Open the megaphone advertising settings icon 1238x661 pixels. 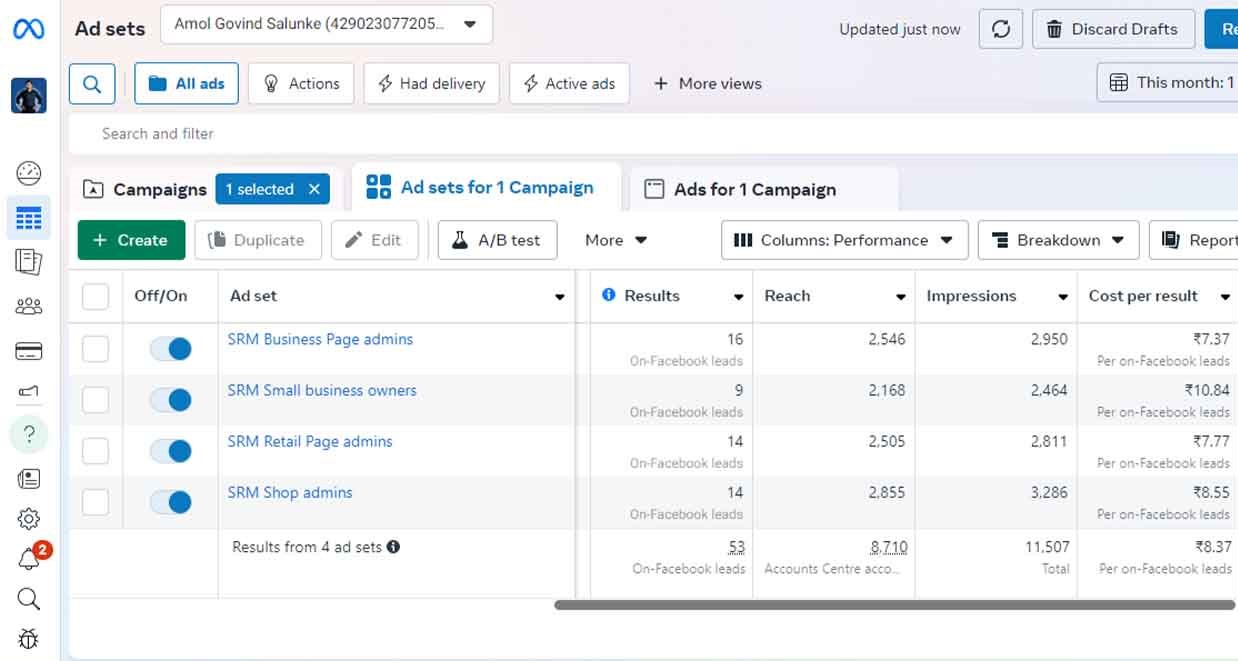[x=29, y=391]
